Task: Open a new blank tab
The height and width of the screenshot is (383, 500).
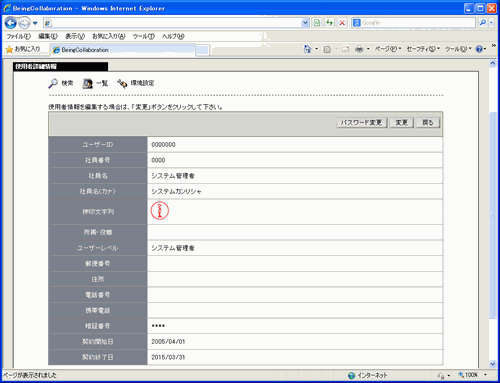Action: pos(203,50)
